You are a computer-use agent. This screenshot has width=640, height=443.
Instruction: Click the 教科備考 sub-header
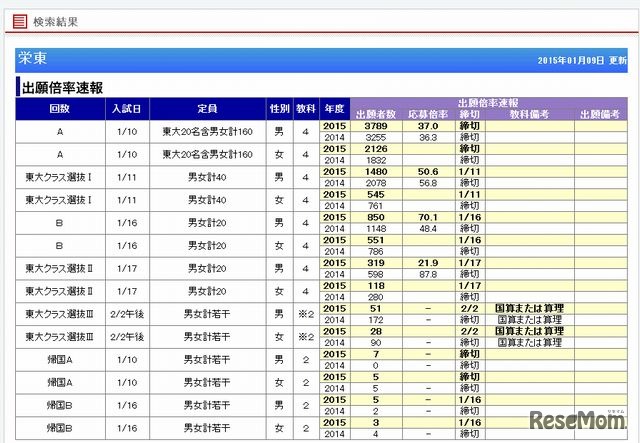point(529,115)
